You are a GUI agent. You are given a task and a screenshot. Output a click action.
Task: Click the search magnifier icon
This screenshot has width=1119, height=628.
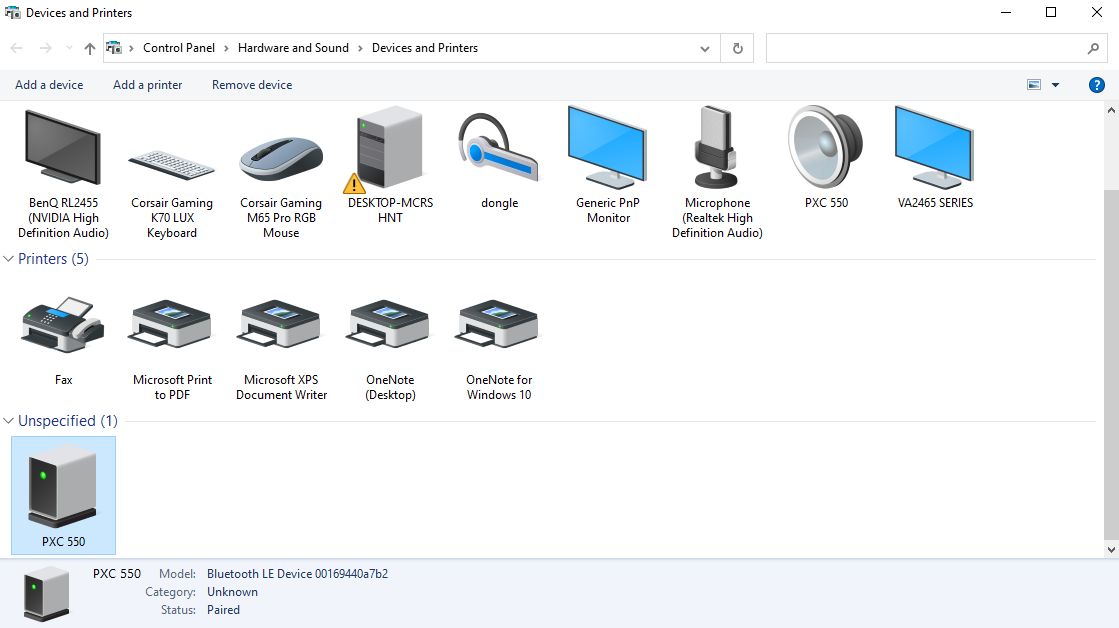[x=1093, y=49]
